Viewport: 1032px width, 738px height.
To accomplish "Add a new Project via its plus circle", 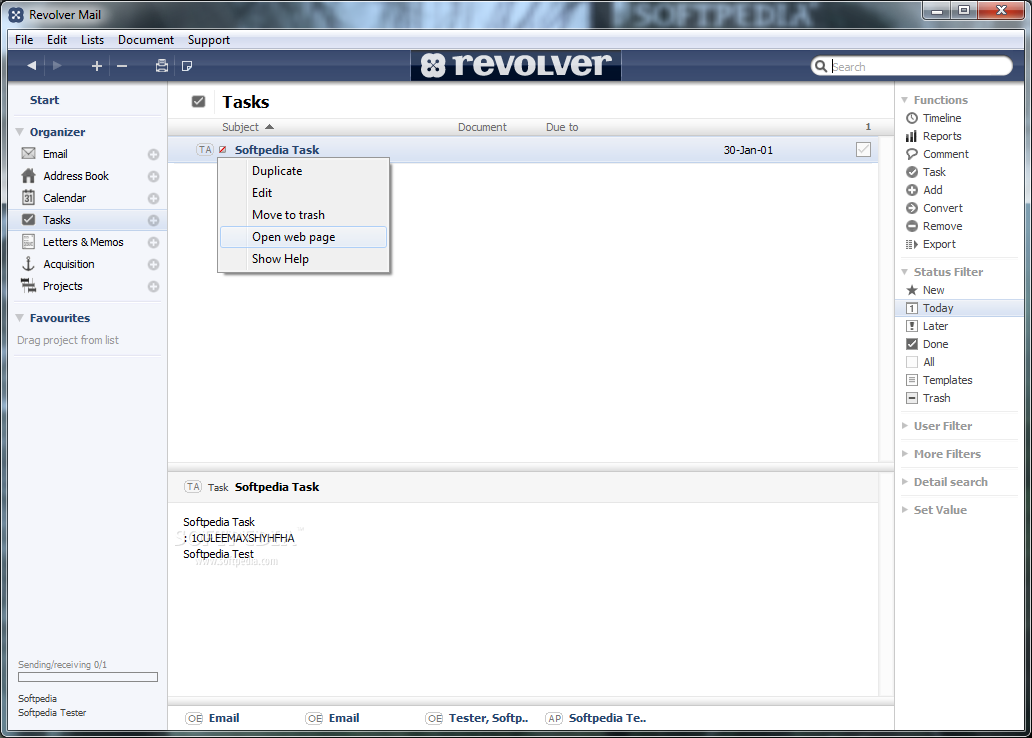I will [x=153, y=287].
